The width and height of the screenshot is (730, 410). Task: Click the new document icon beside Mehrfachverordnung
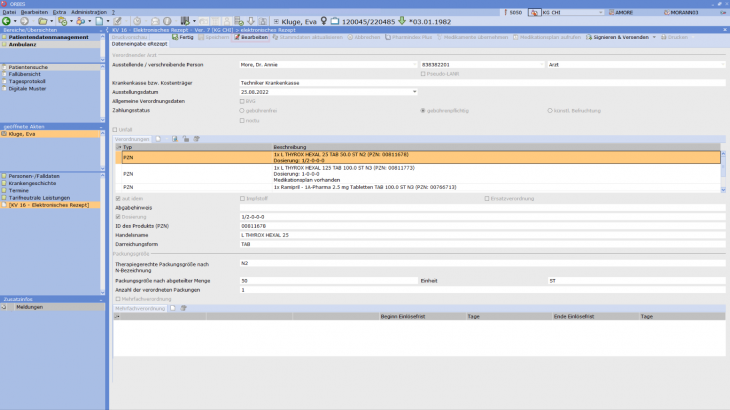pyautogui.click(x=172, y=308)
